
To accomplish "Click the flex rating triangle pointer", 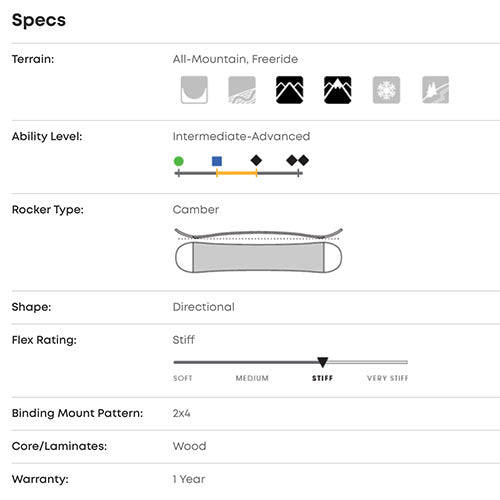I will click(x=322, y=362).
